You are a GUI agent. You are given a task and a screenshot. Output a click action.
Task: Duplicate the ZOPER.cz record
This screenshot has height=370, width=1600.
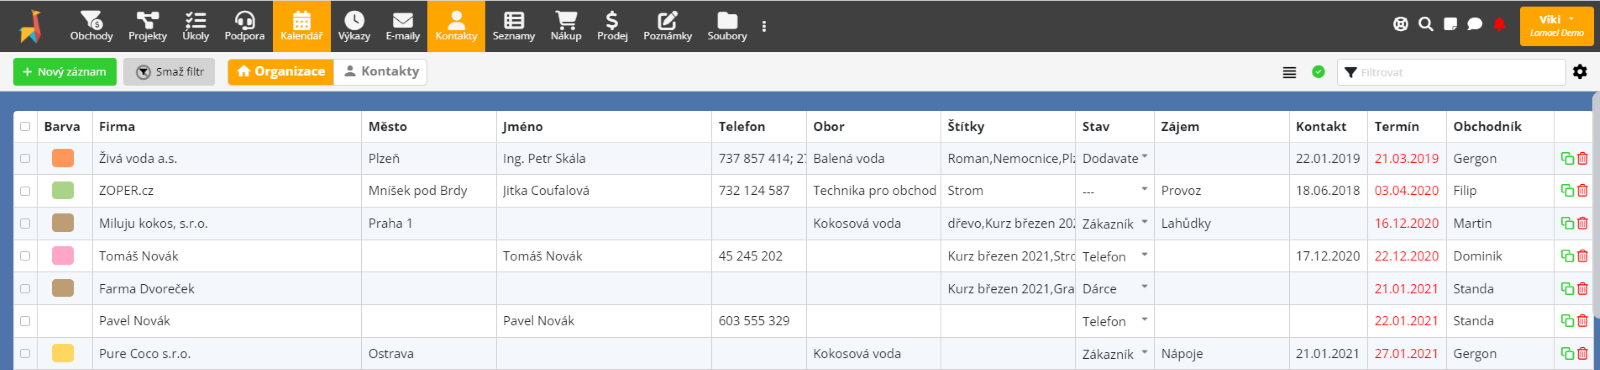pos(1567,191)
